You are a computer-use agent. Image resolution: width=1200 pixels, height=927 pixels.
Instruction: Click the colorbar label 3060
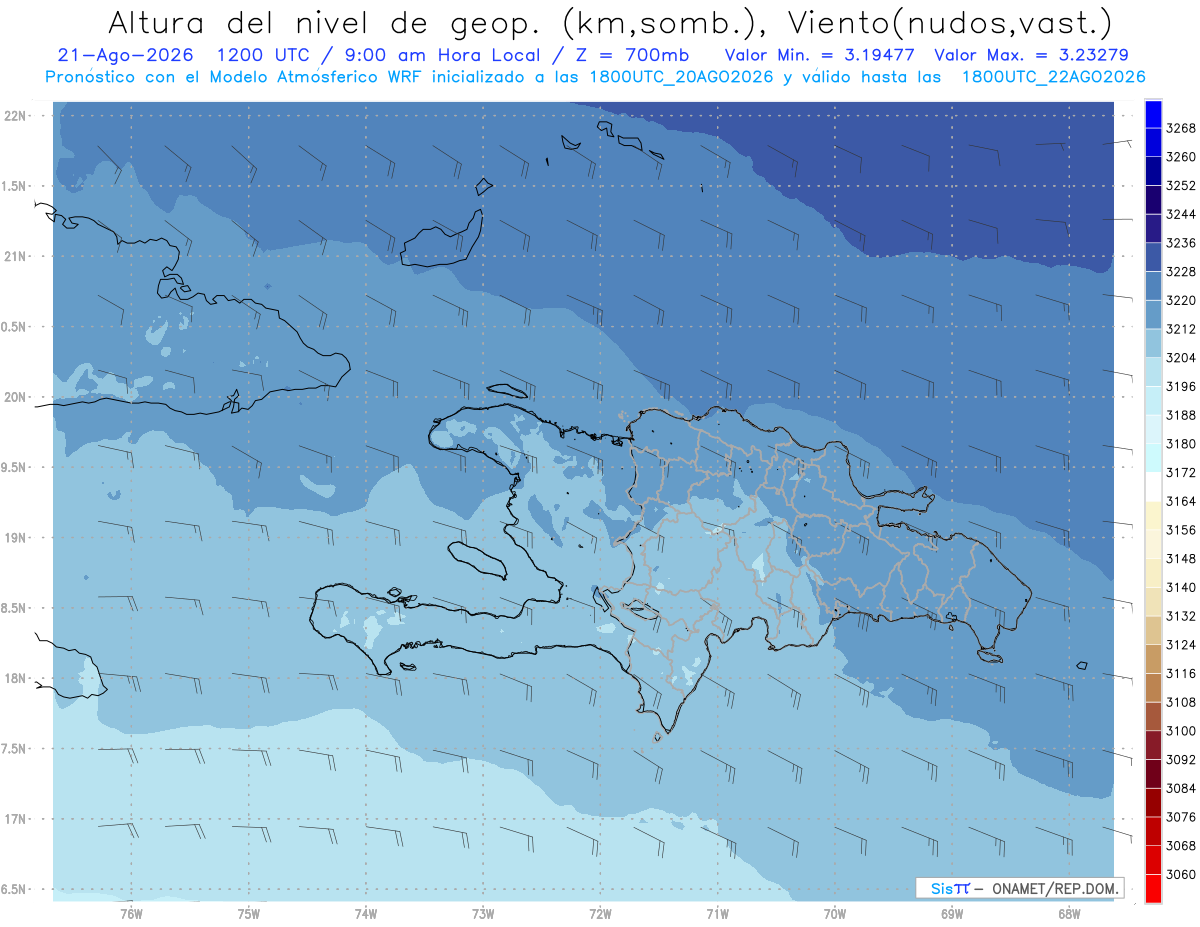click(1180, 874)
